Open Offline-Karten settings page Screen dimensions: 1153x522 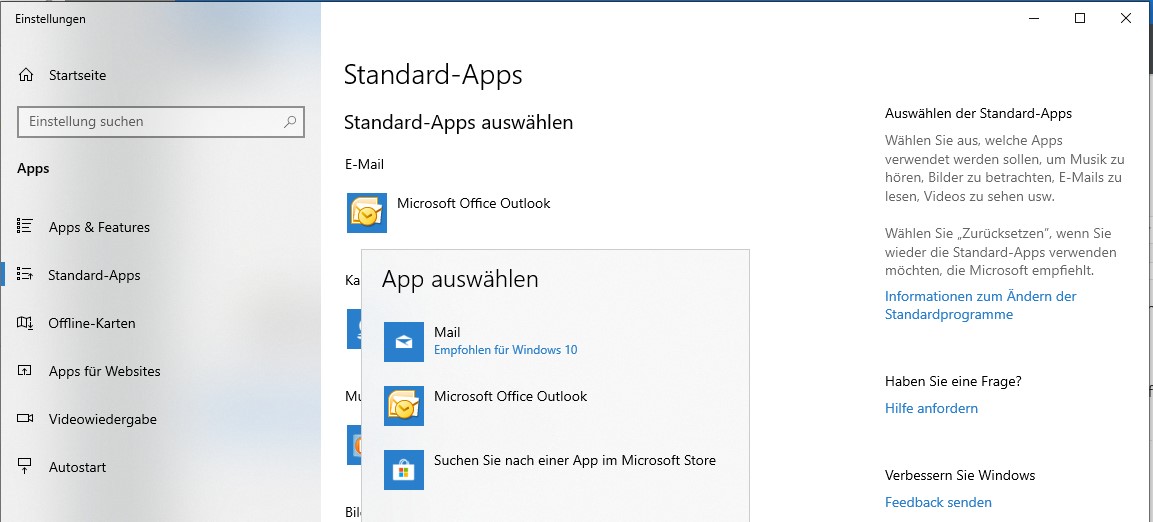point(92,323)
